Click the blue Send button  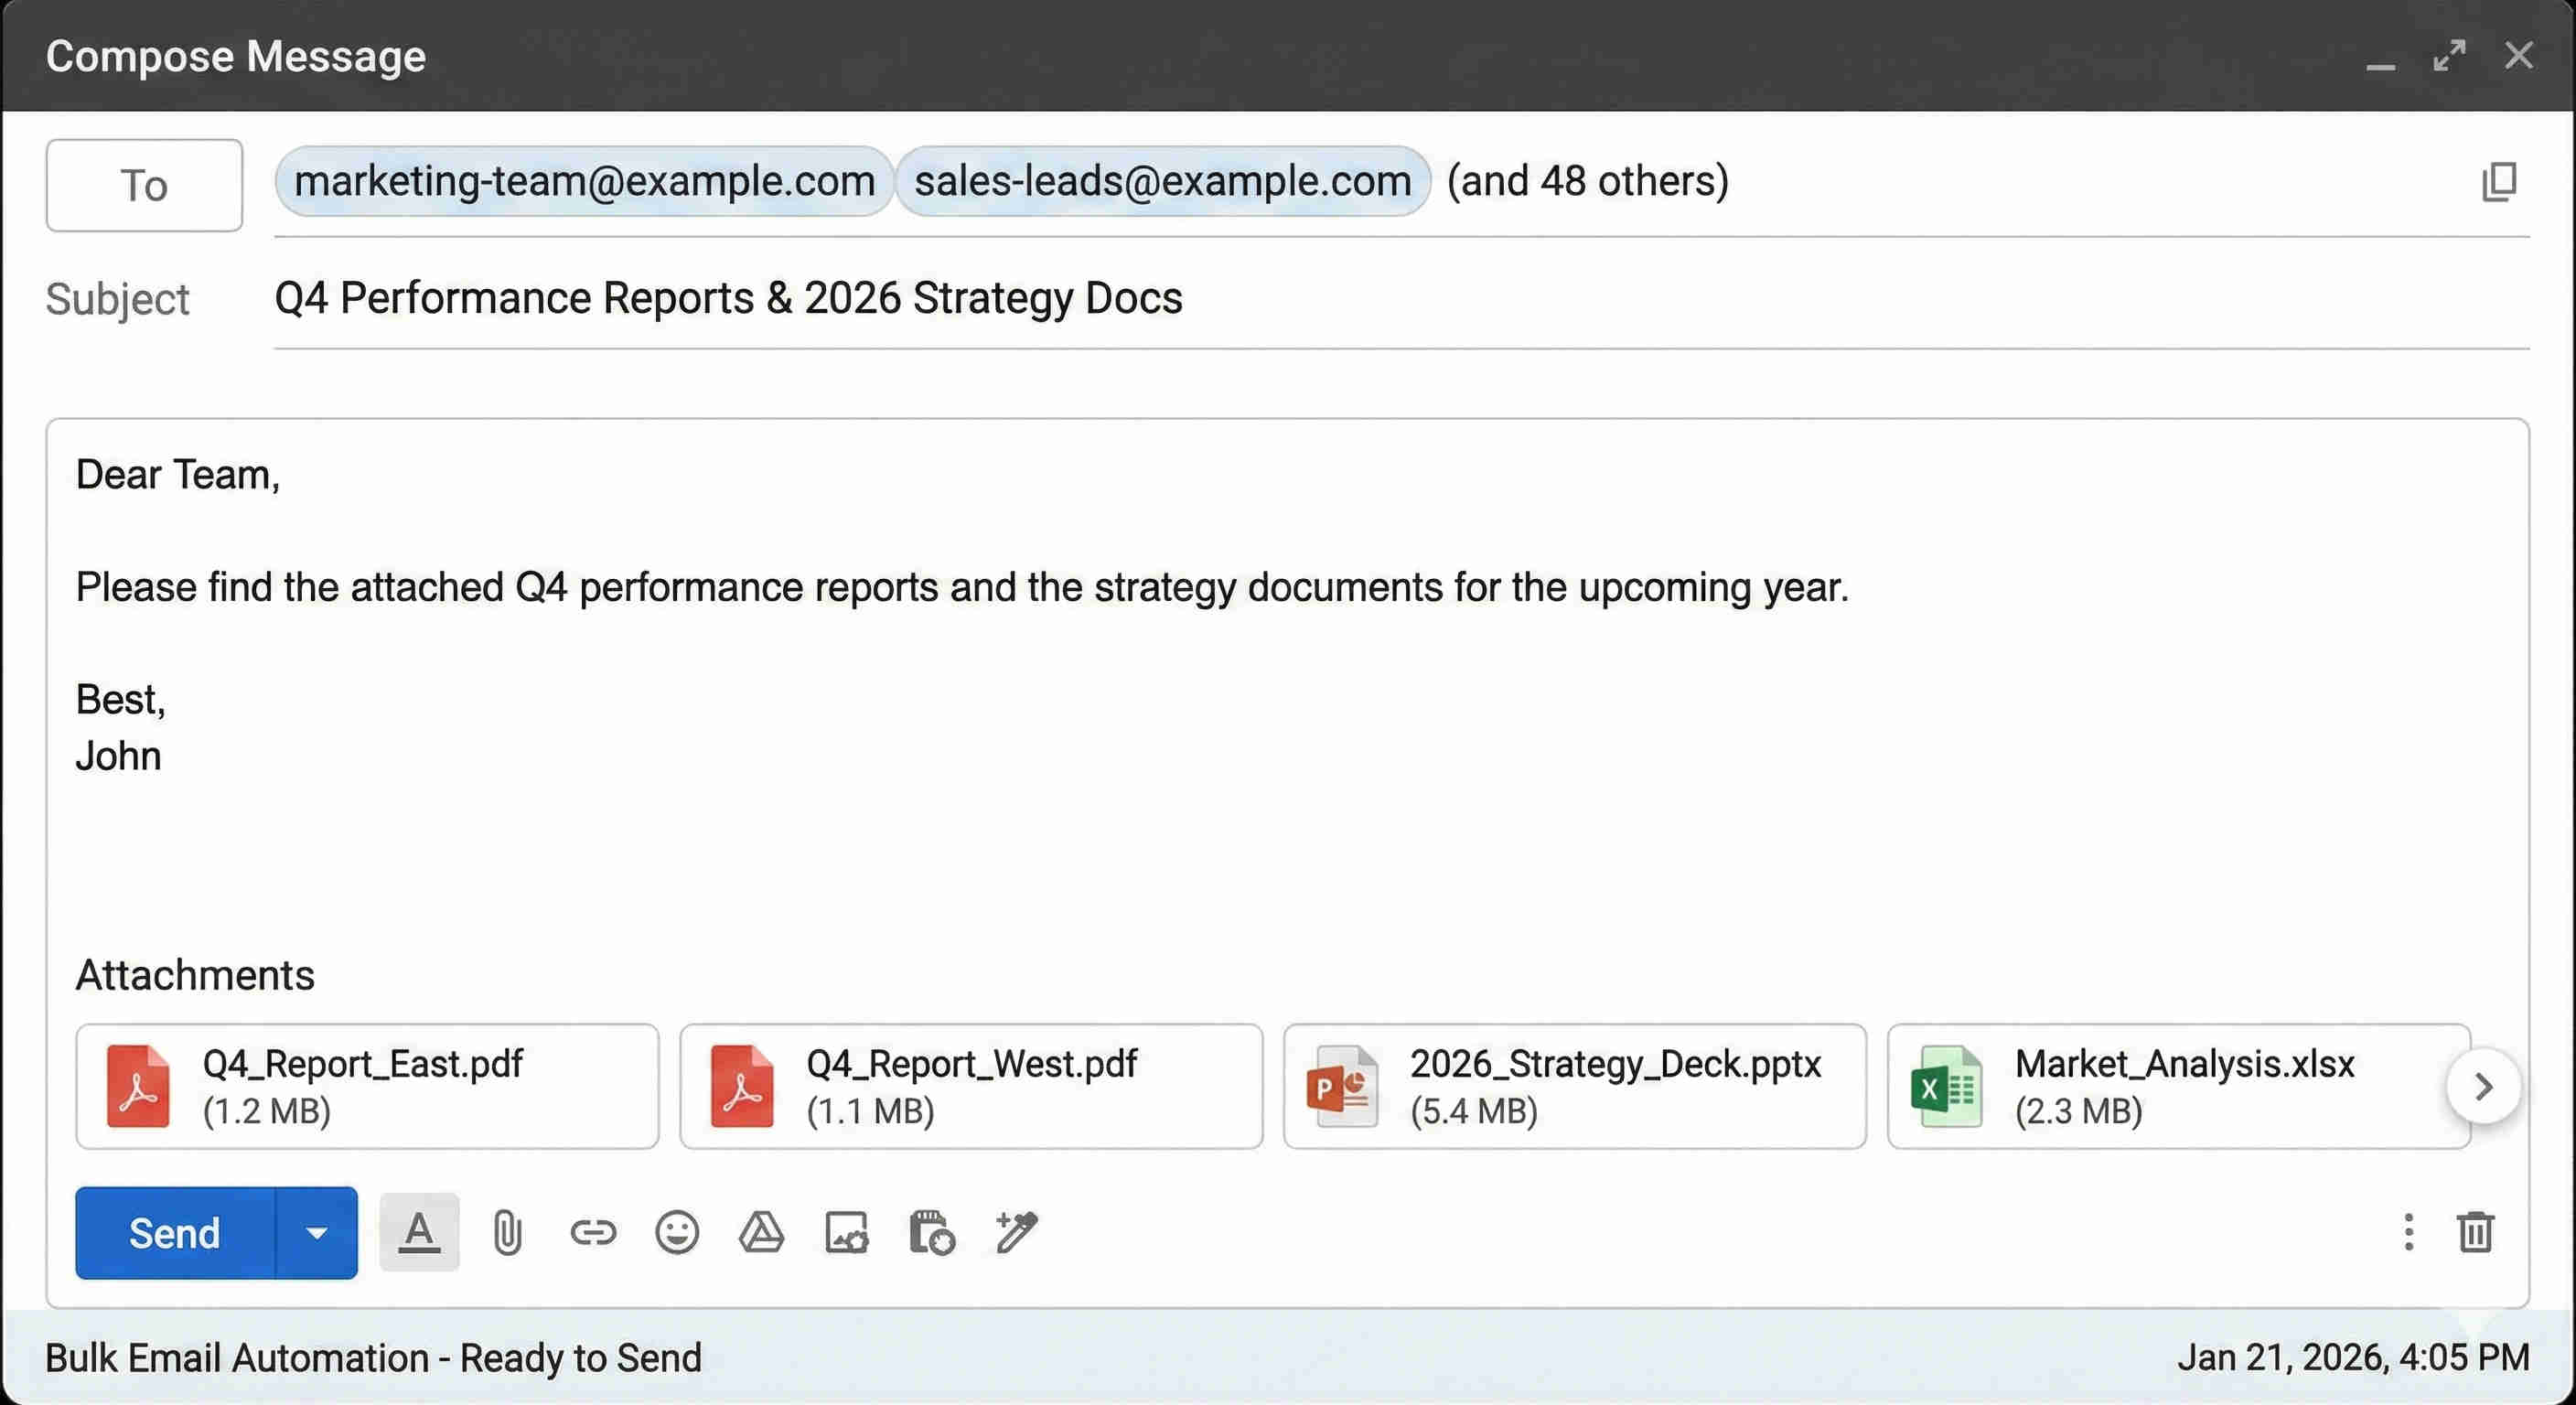(175, 1233)
